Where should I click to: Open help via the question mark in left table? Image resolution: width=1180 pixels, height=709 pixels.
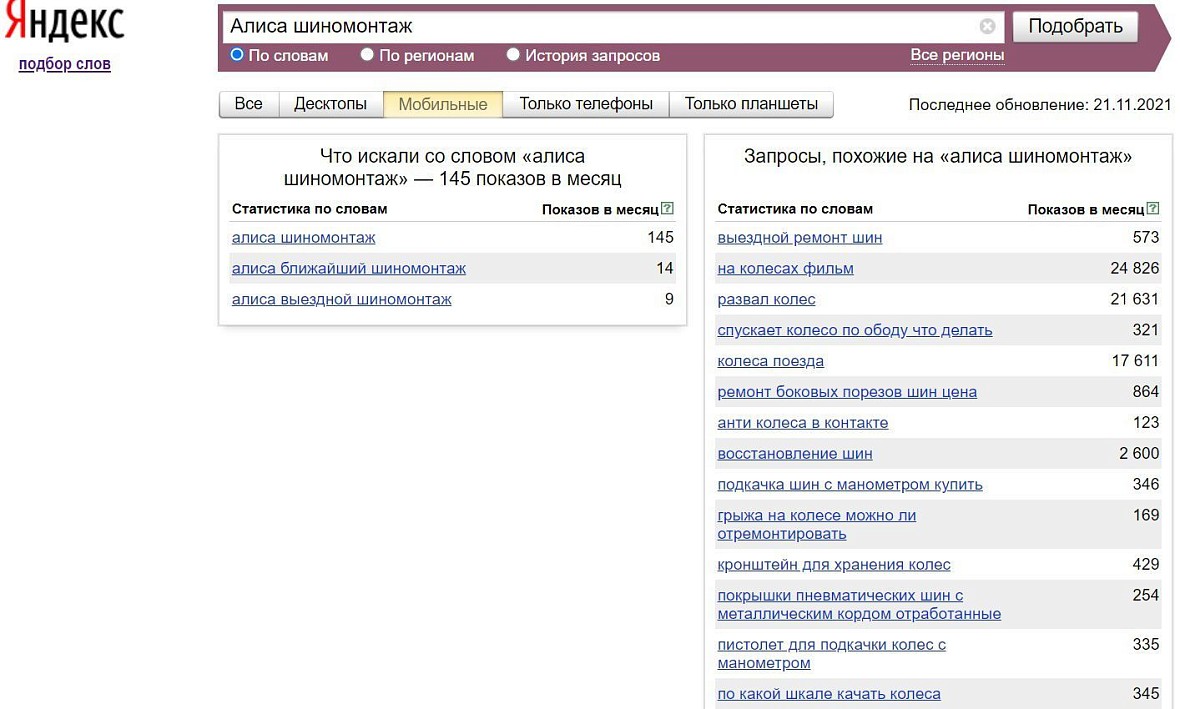coord(668,208)
